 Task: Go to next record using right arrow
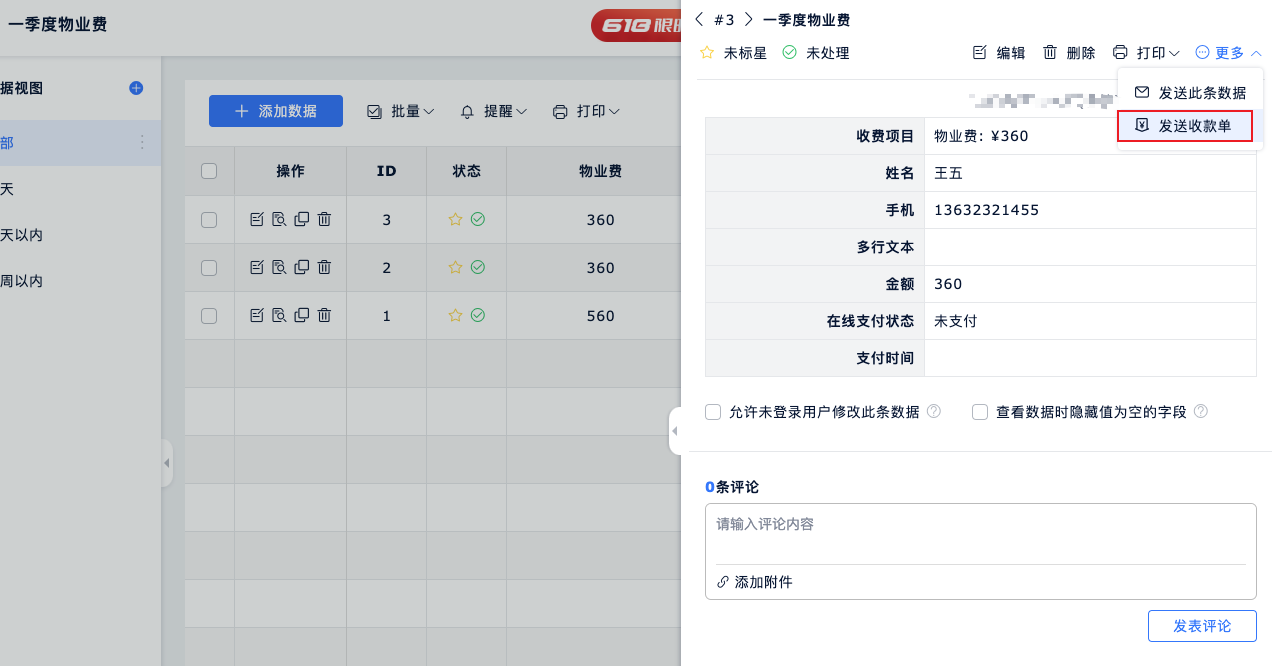point(748,19)
